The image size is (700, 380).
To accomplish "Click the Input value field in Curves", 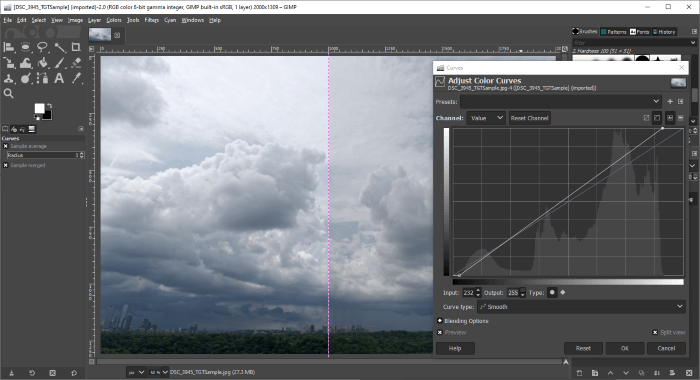I will pyautogui.click(x=468, y=293).
